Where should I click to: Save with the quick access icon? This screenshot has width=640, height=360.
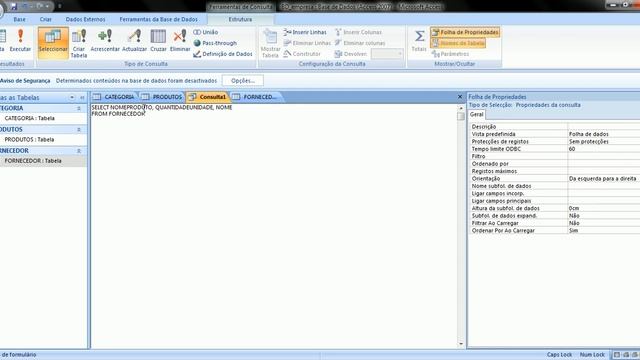(x=14, y=6)
